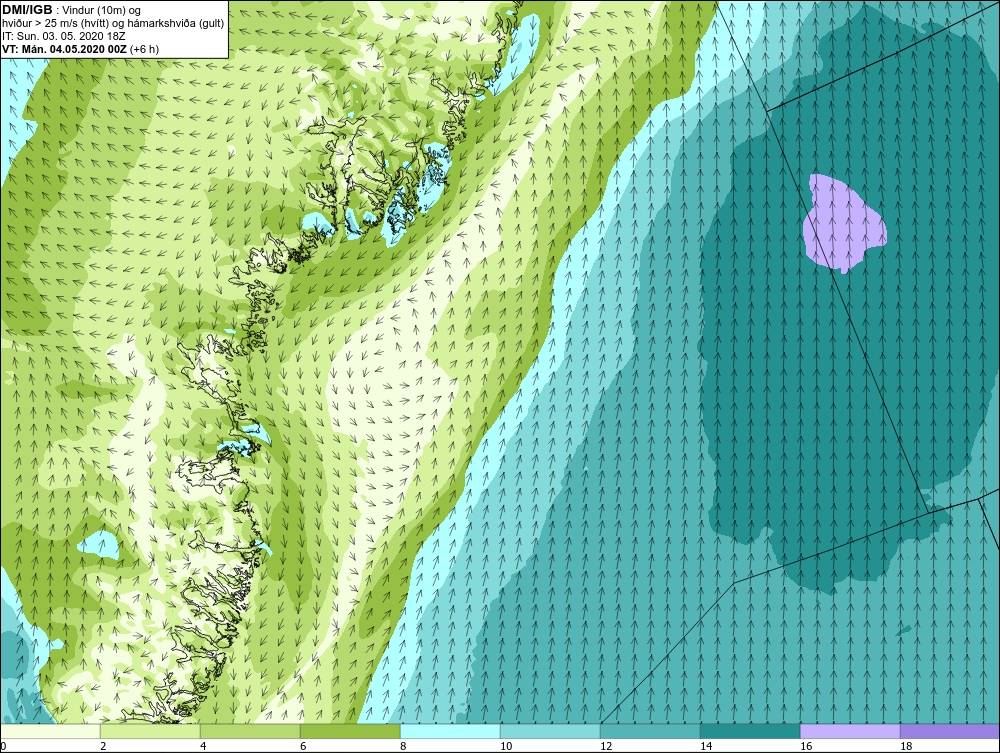Click the 'hviður > 25 m/s' description line

point(113,23)
